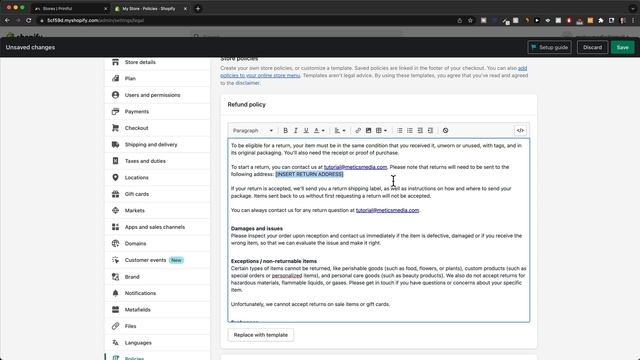640x360 pixels.
Task: Go back with the browser back arrow
Action: (7, 20)
